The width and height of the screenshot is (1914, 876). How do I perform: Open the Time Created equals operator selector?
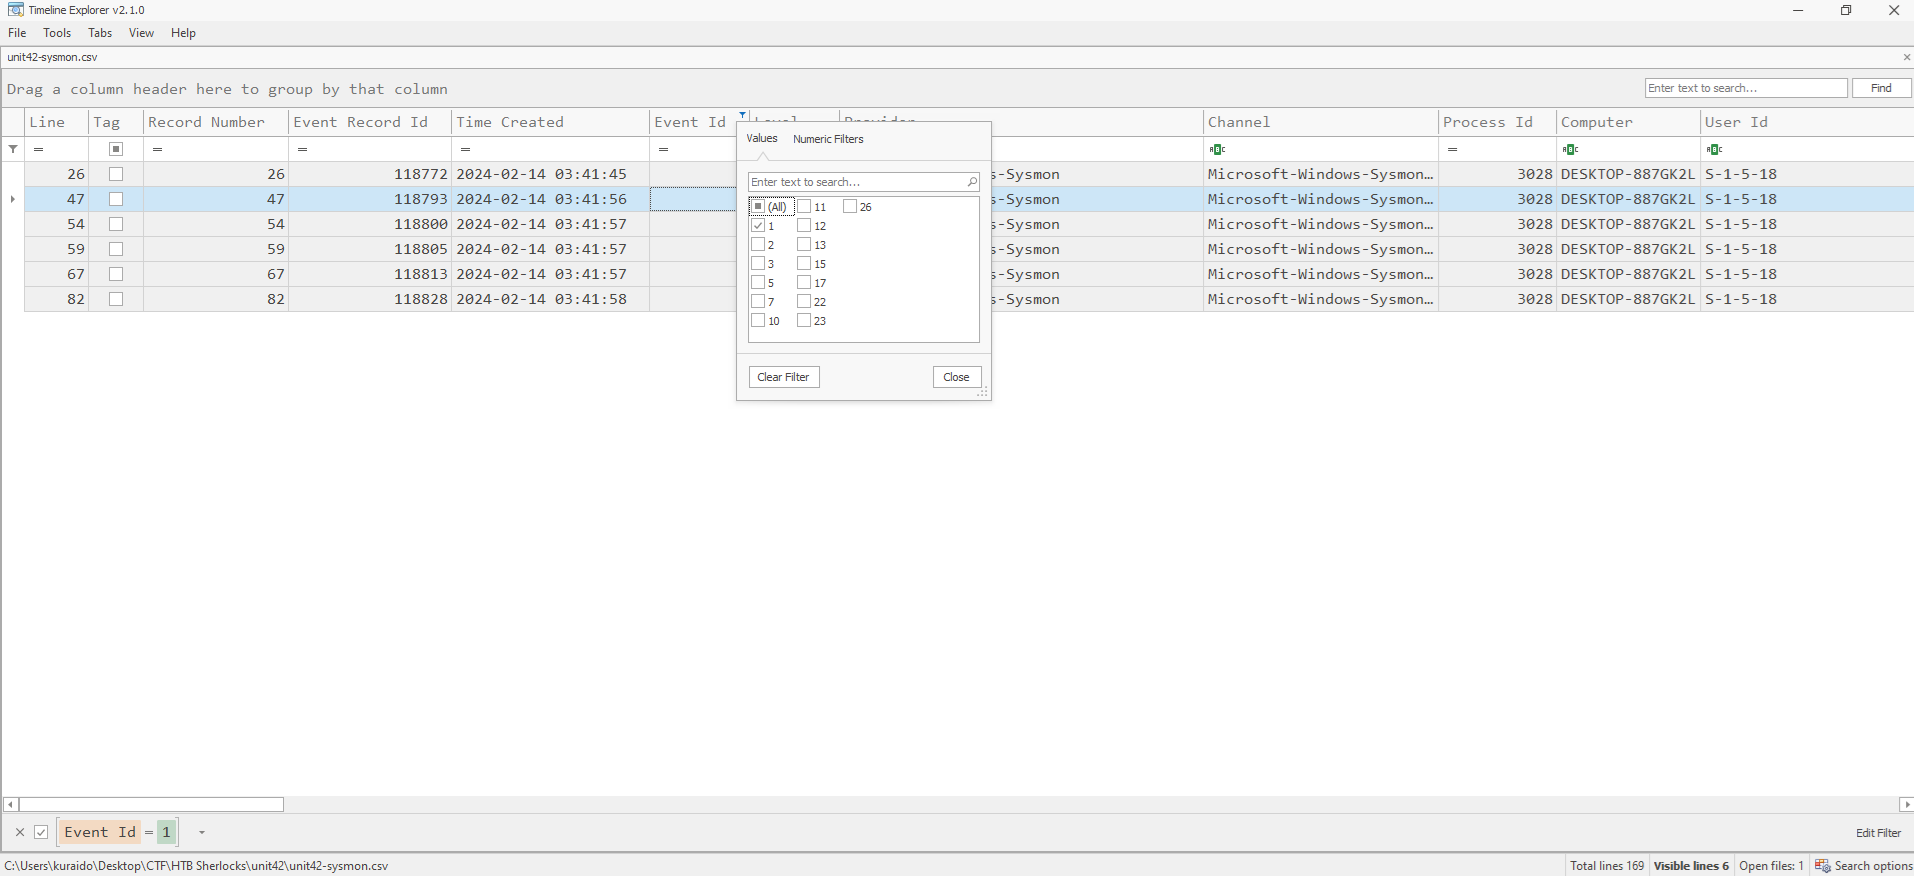click(466, 149)
